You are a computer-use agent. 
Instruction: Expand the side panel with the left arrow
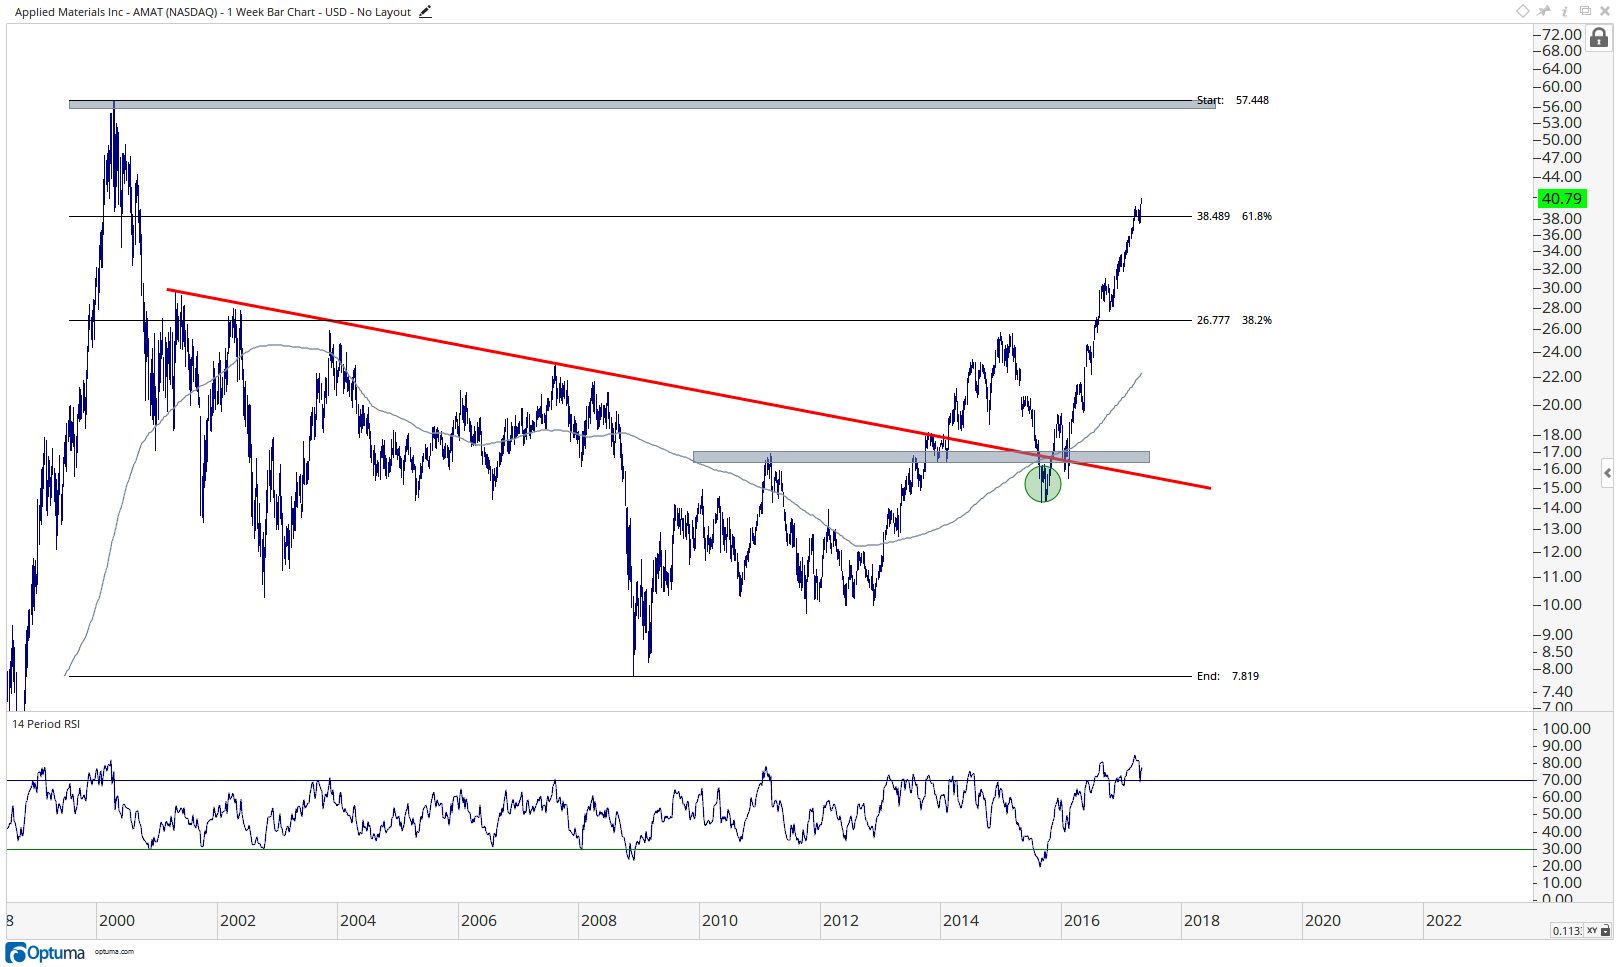1607,473
